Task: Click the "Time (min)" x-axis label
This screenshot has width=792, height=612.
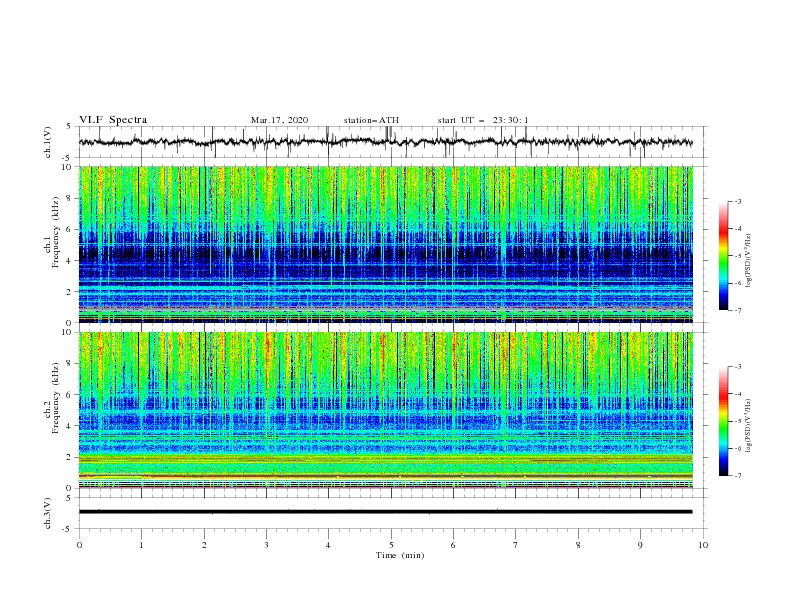Action: point(400,555)
